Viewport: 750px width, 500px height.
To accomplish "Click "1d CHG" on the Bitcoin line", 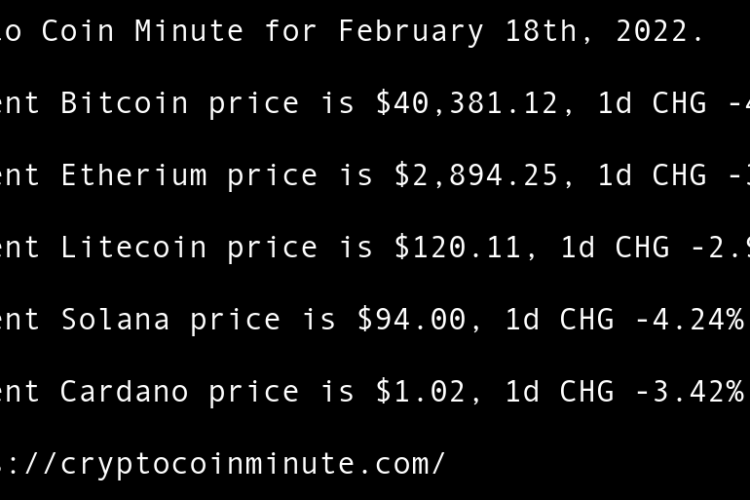I will click(624, 103).
